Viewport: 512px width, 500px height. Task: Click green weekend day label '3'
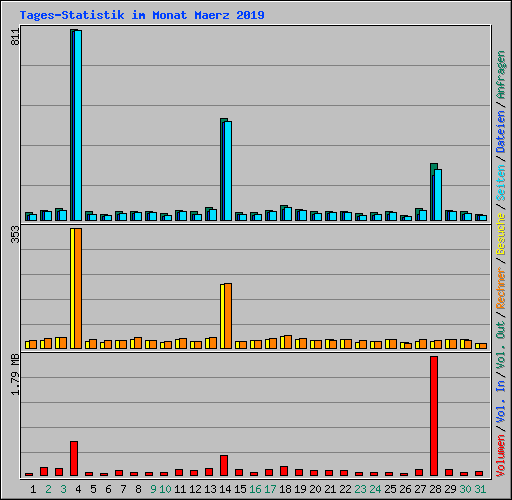[x=63, y=489]
